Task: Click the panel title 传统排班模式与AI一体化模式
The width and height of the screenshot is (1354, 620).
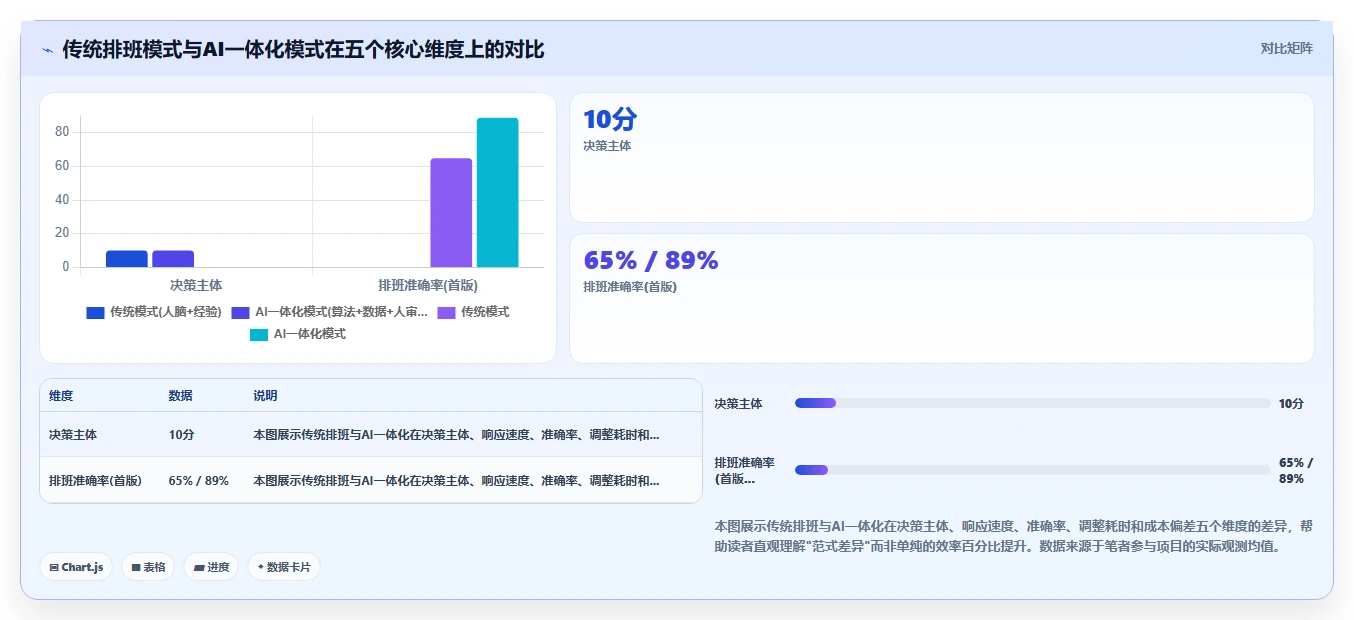Action: point(303,49)
